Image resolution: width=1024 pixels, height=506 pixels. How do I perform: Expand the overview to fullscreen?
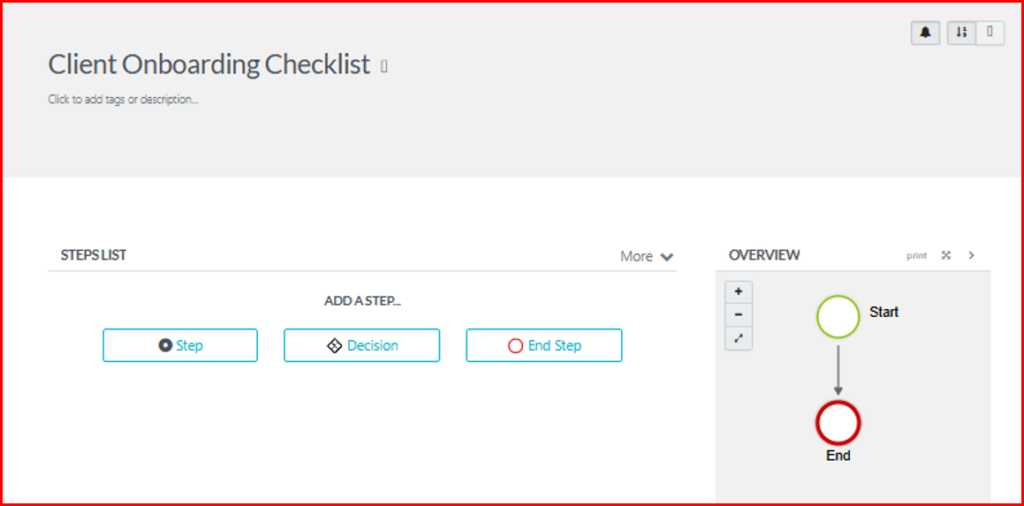[x=946, y=256]
